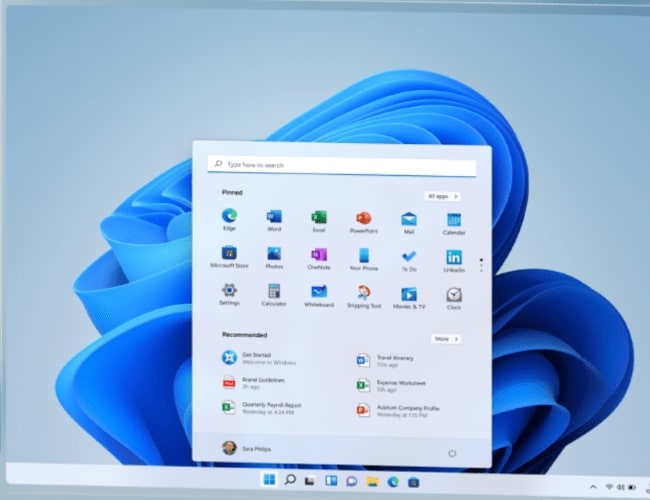Open the Edge pinned app
Image resolution: width=650 pixels, height=500 pixels.
pyautogui.click(x=229, y=220)
